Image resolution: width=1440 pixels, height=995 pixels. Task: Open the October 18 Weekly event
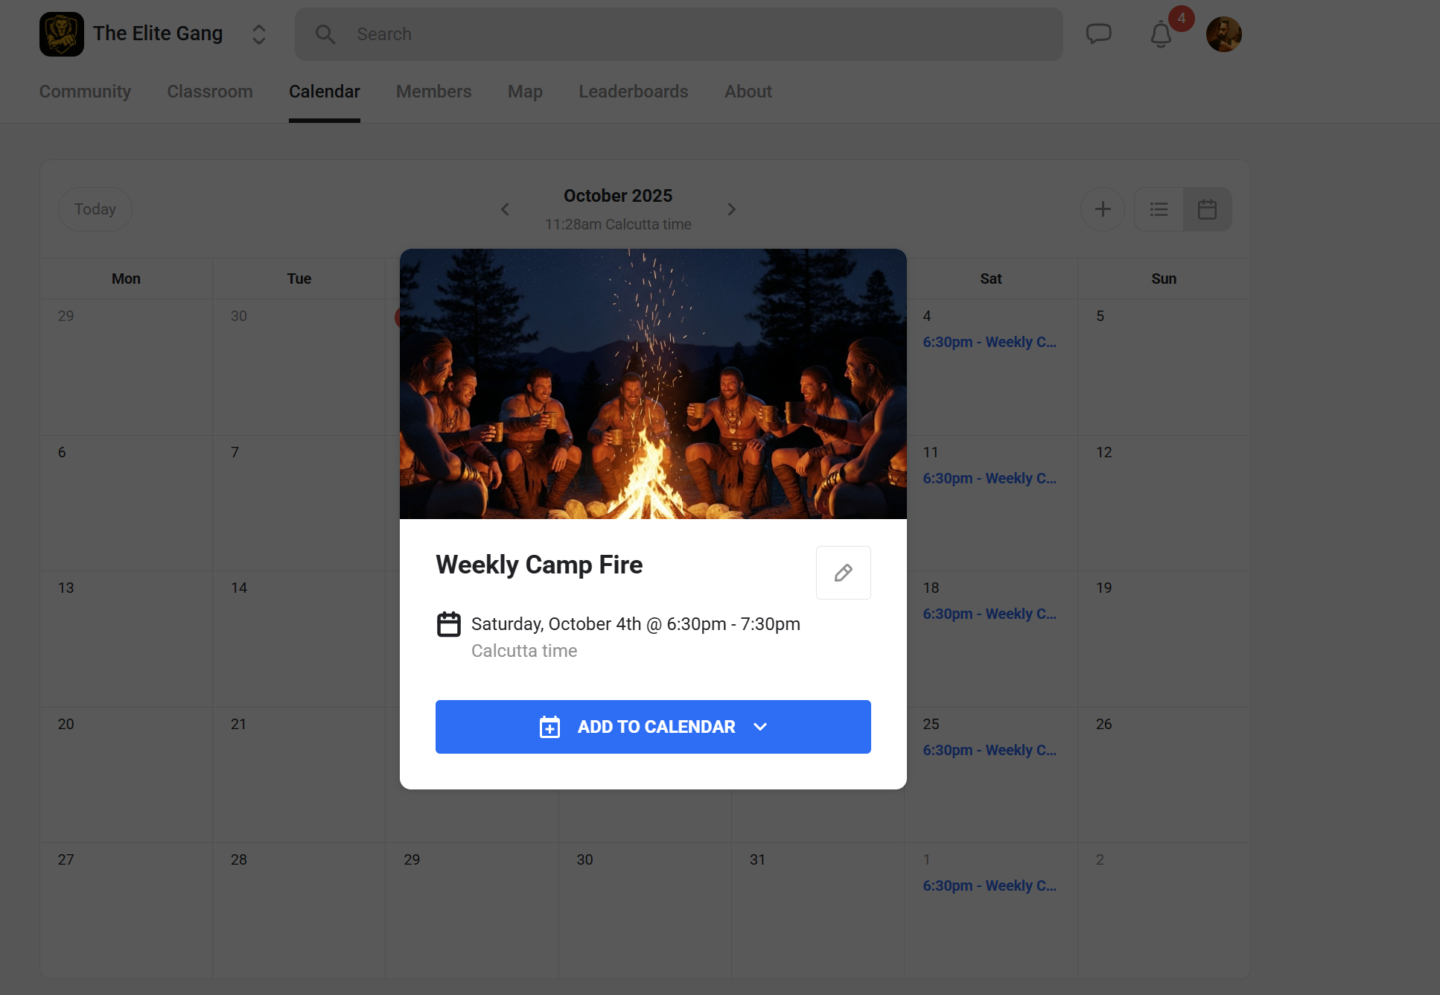click(989, 614)
